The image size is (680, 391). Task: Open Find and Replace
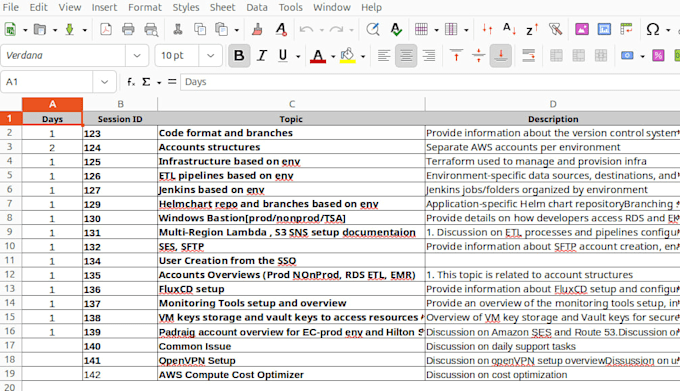[x=373, y=29]
